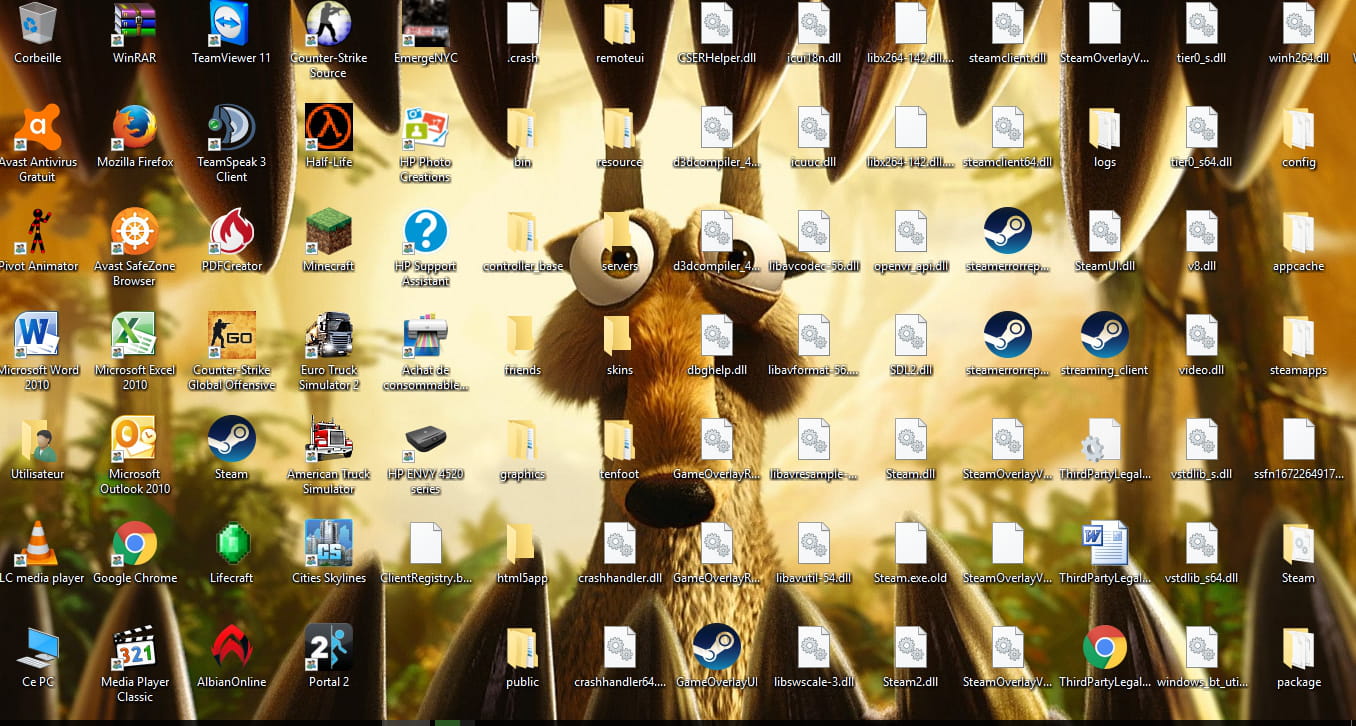This screenshot has width=1356, height=726.
Task: Select the Mozilla Firefox shortcut
Action: pyautogui.click(x=135, y=127)
